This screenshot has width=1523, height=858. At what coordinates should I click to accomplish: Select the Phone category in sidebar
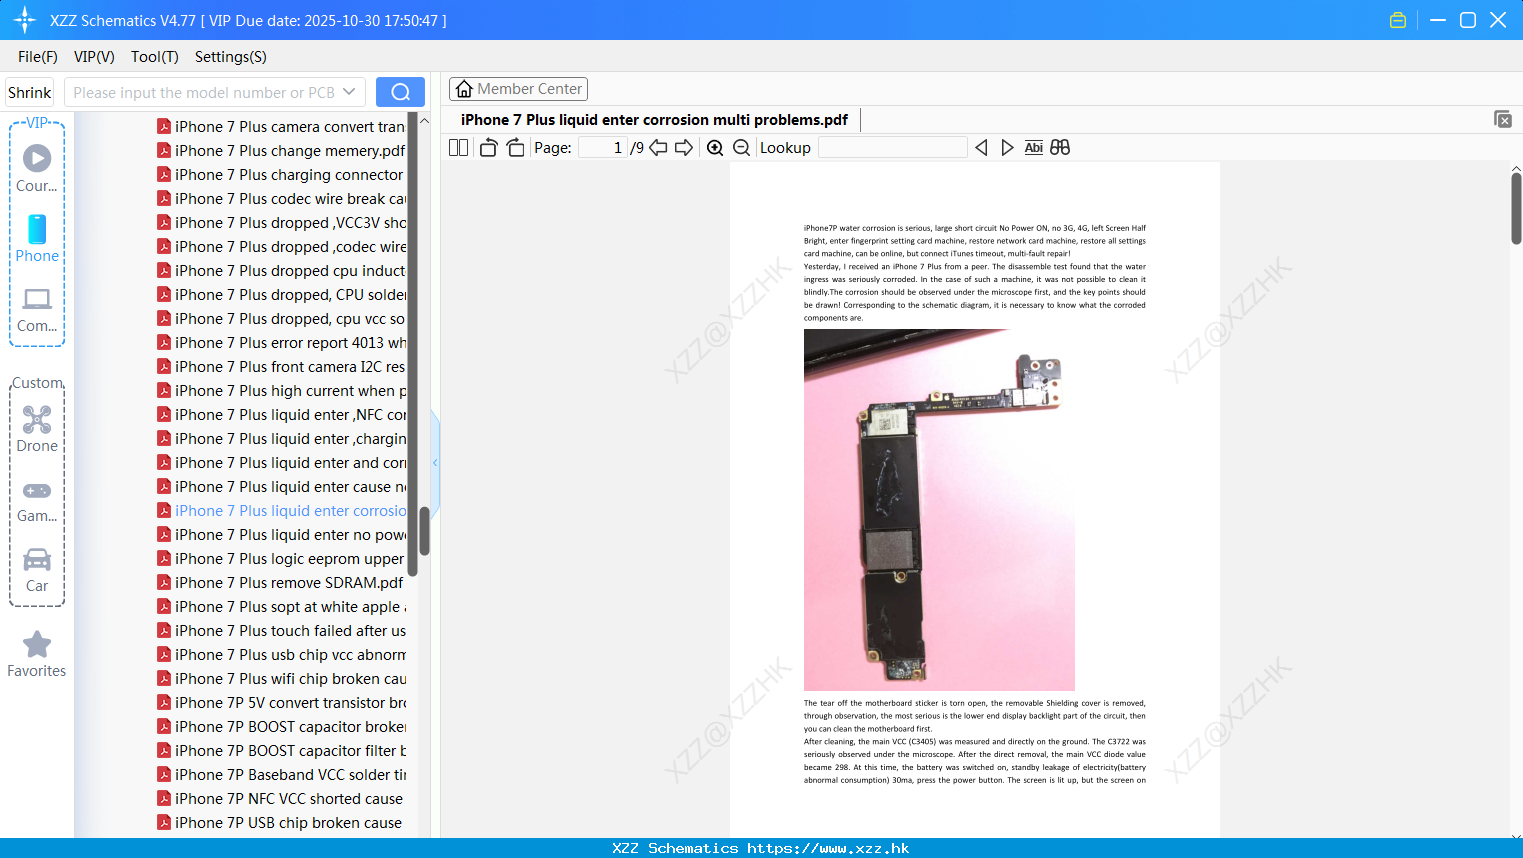37,239
